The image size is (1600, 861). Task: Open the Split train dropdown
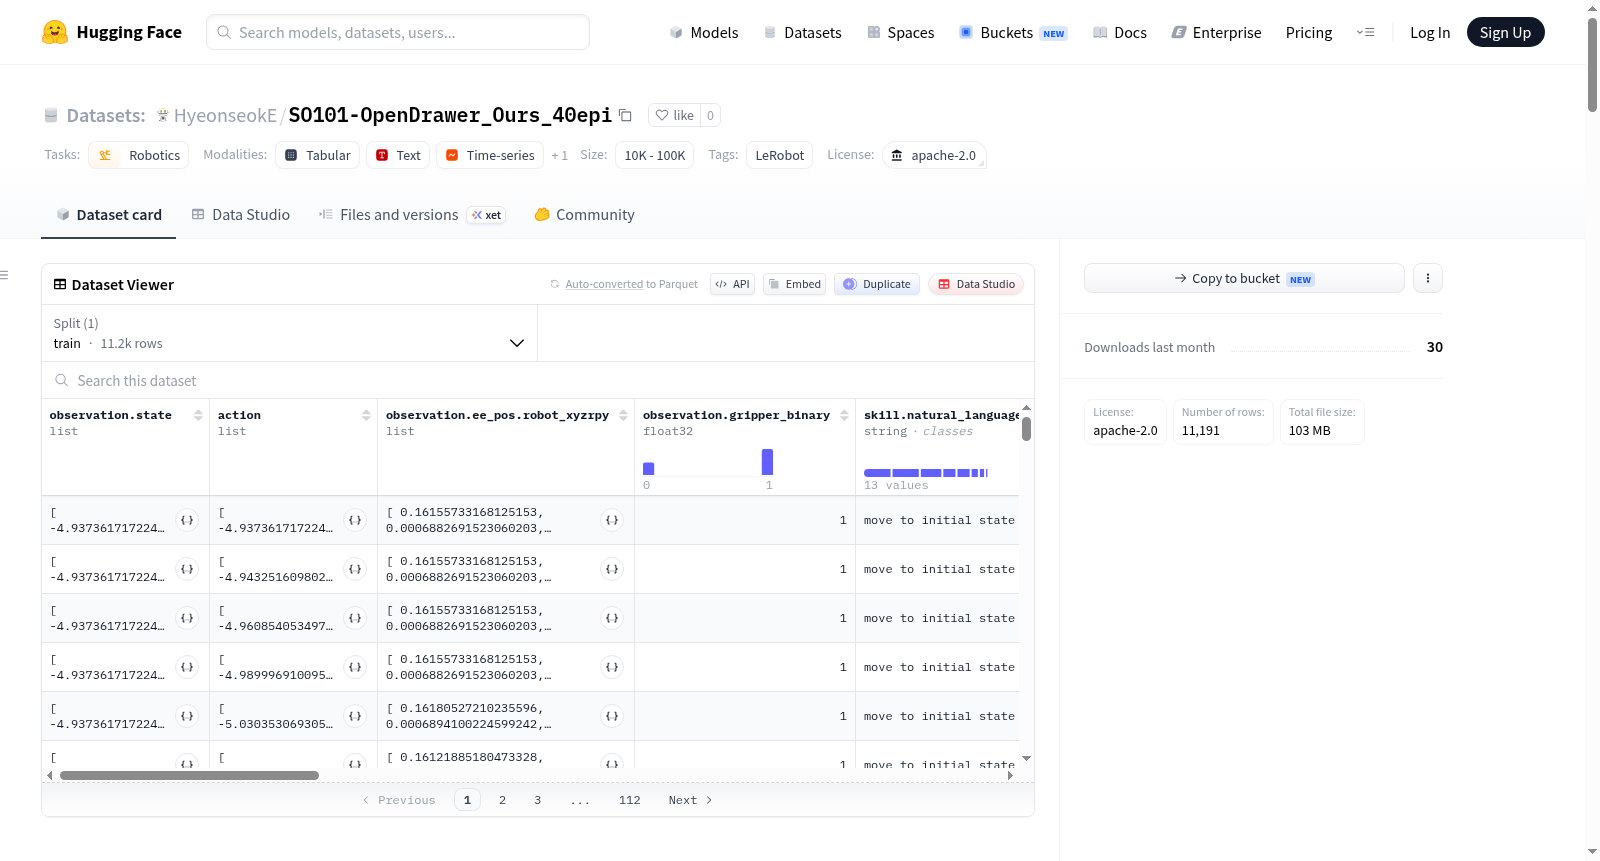tap(289, 333)
